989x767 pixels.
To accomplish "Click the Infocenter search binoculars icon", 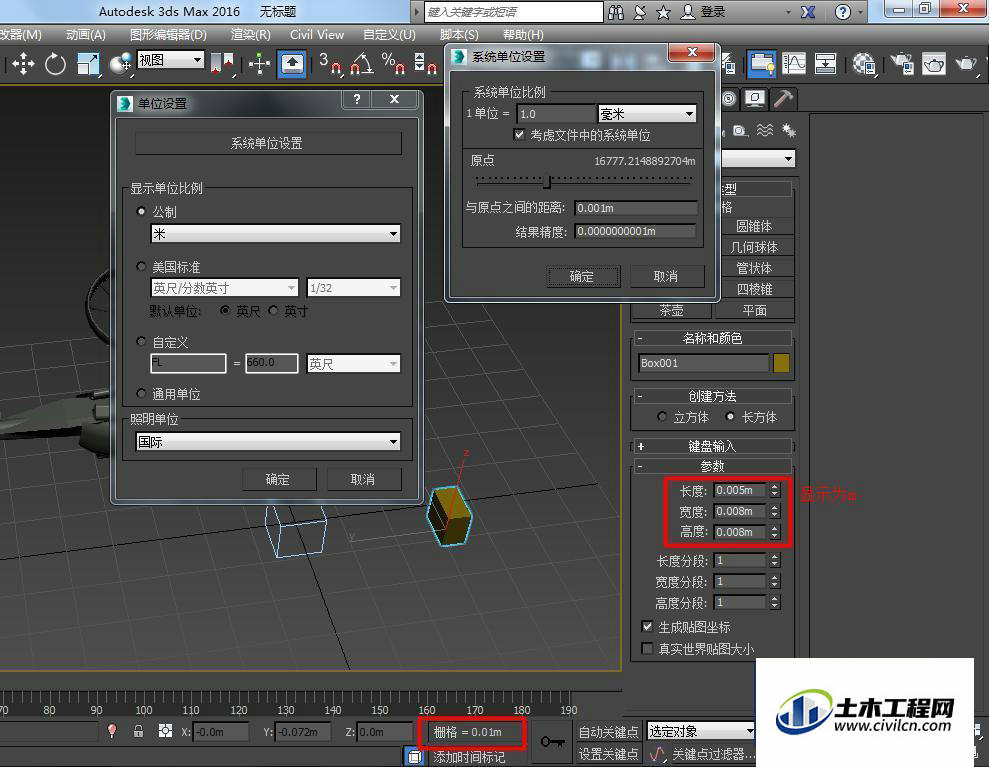I will click(616, 12).
